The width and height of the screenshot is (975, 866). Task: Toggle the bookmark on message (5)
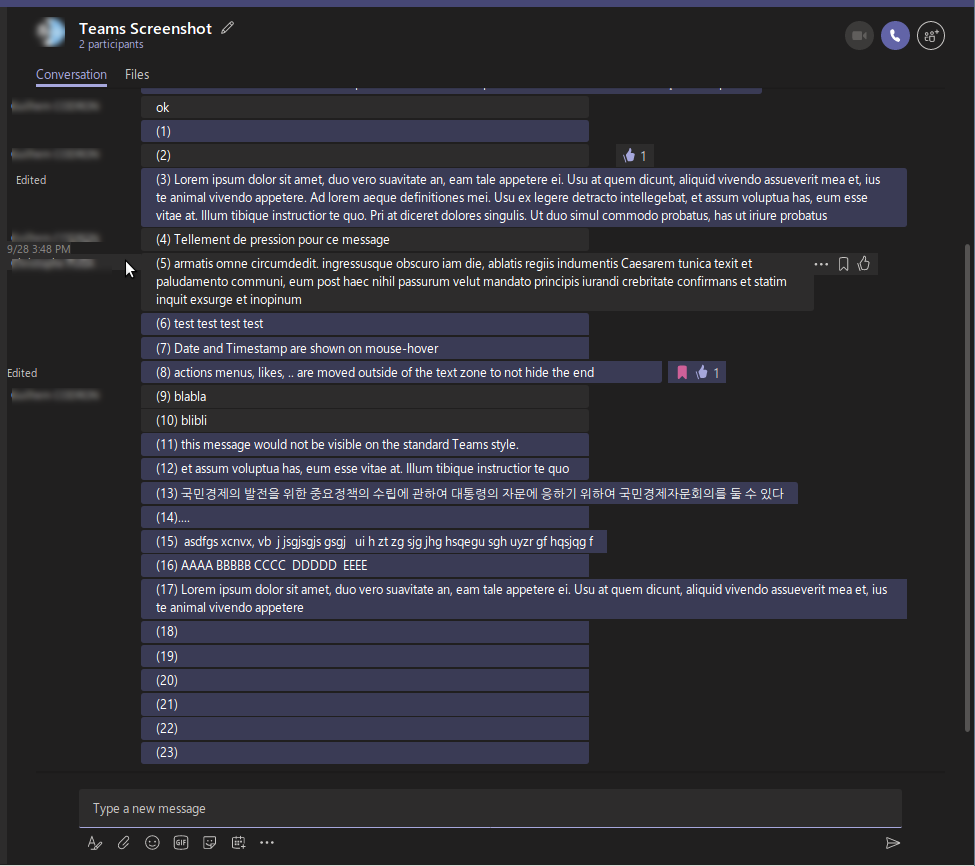coord(843,263)
